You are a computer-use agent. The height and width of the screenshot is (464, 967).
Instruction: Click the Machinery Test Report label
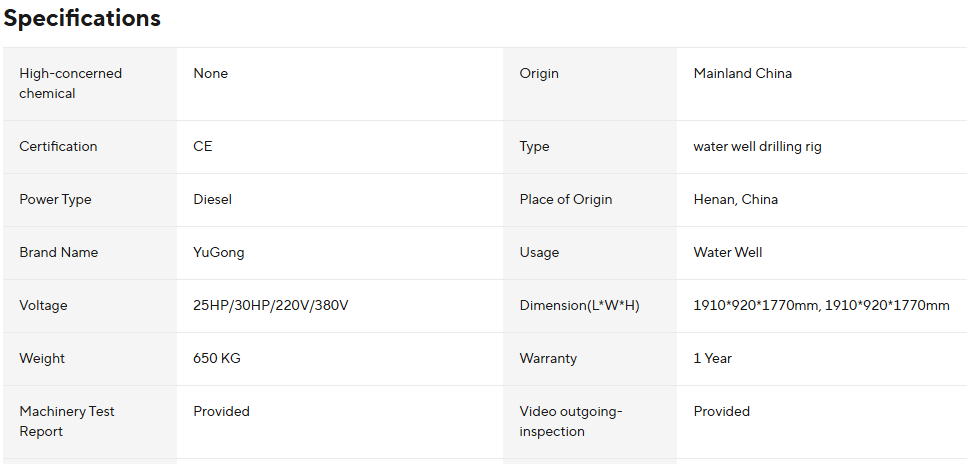67,421
